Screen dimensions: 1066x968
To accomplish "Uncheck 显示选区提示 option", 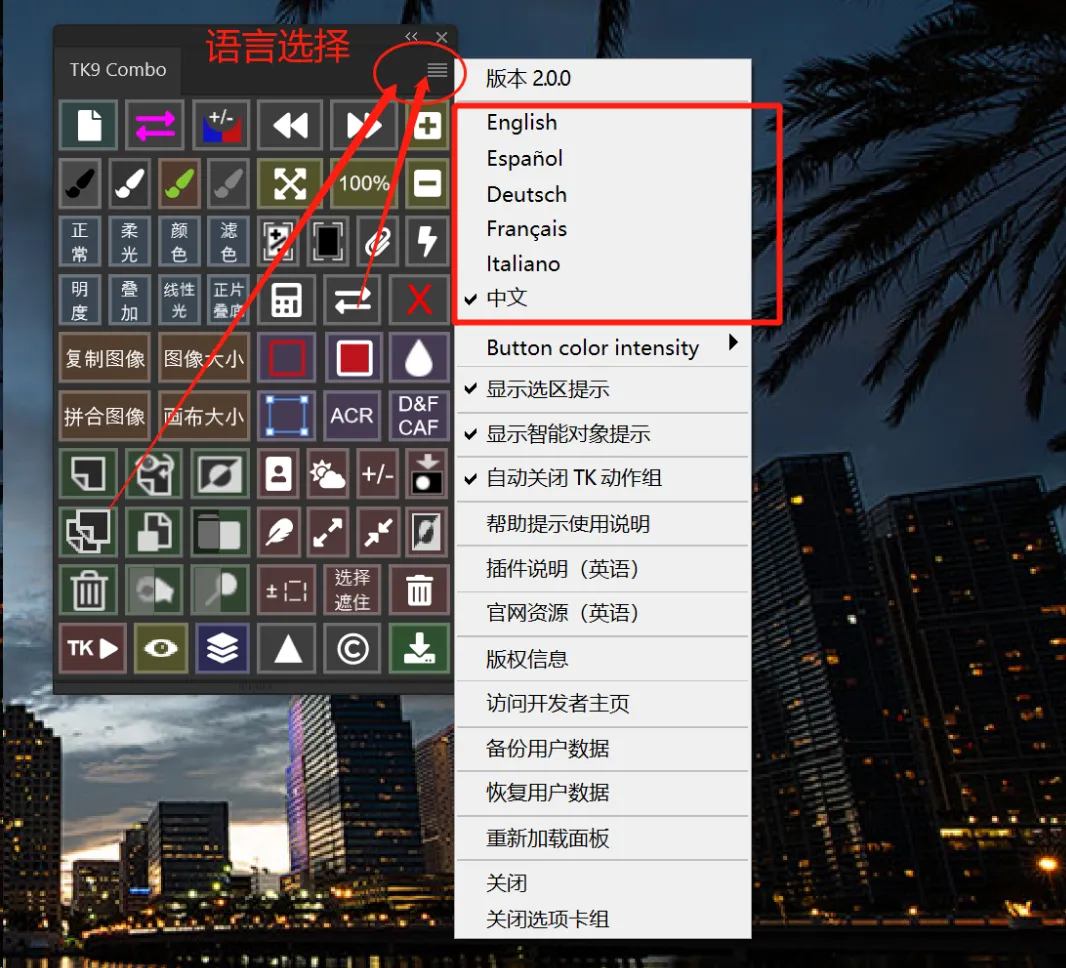I will pos(546,391).
